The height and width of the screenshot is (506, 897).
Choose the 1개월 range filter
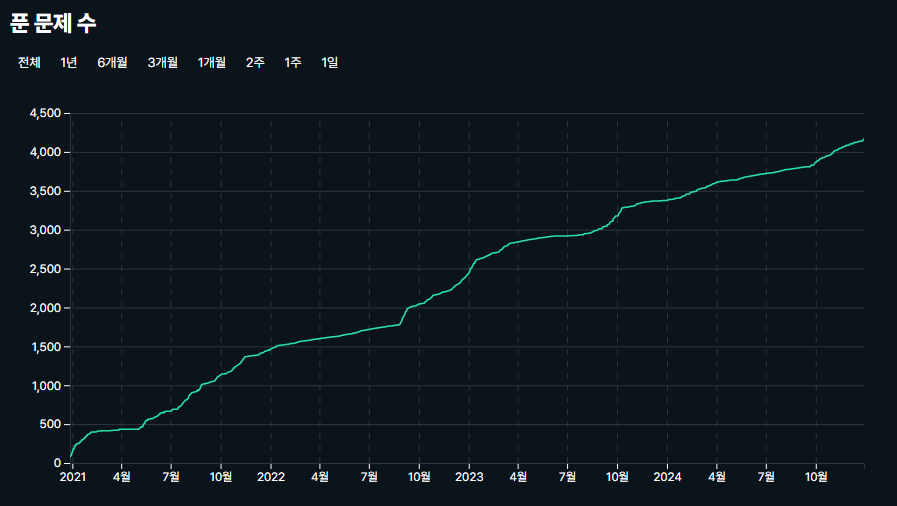(x=212, y=62)
